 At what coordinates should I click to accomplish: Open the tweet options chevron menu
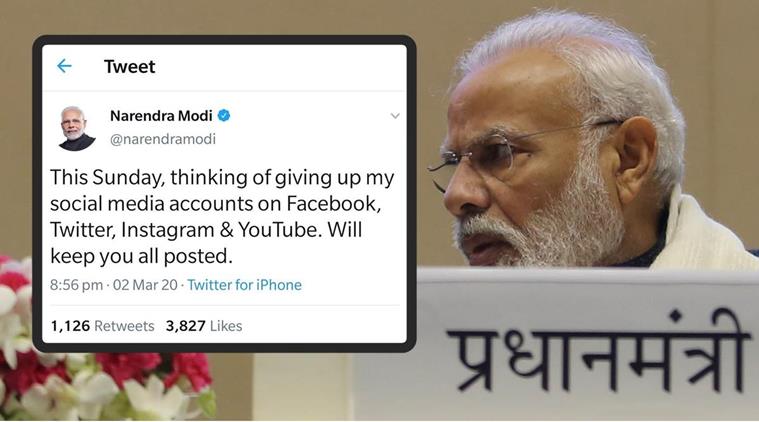[x=395, y=116]
